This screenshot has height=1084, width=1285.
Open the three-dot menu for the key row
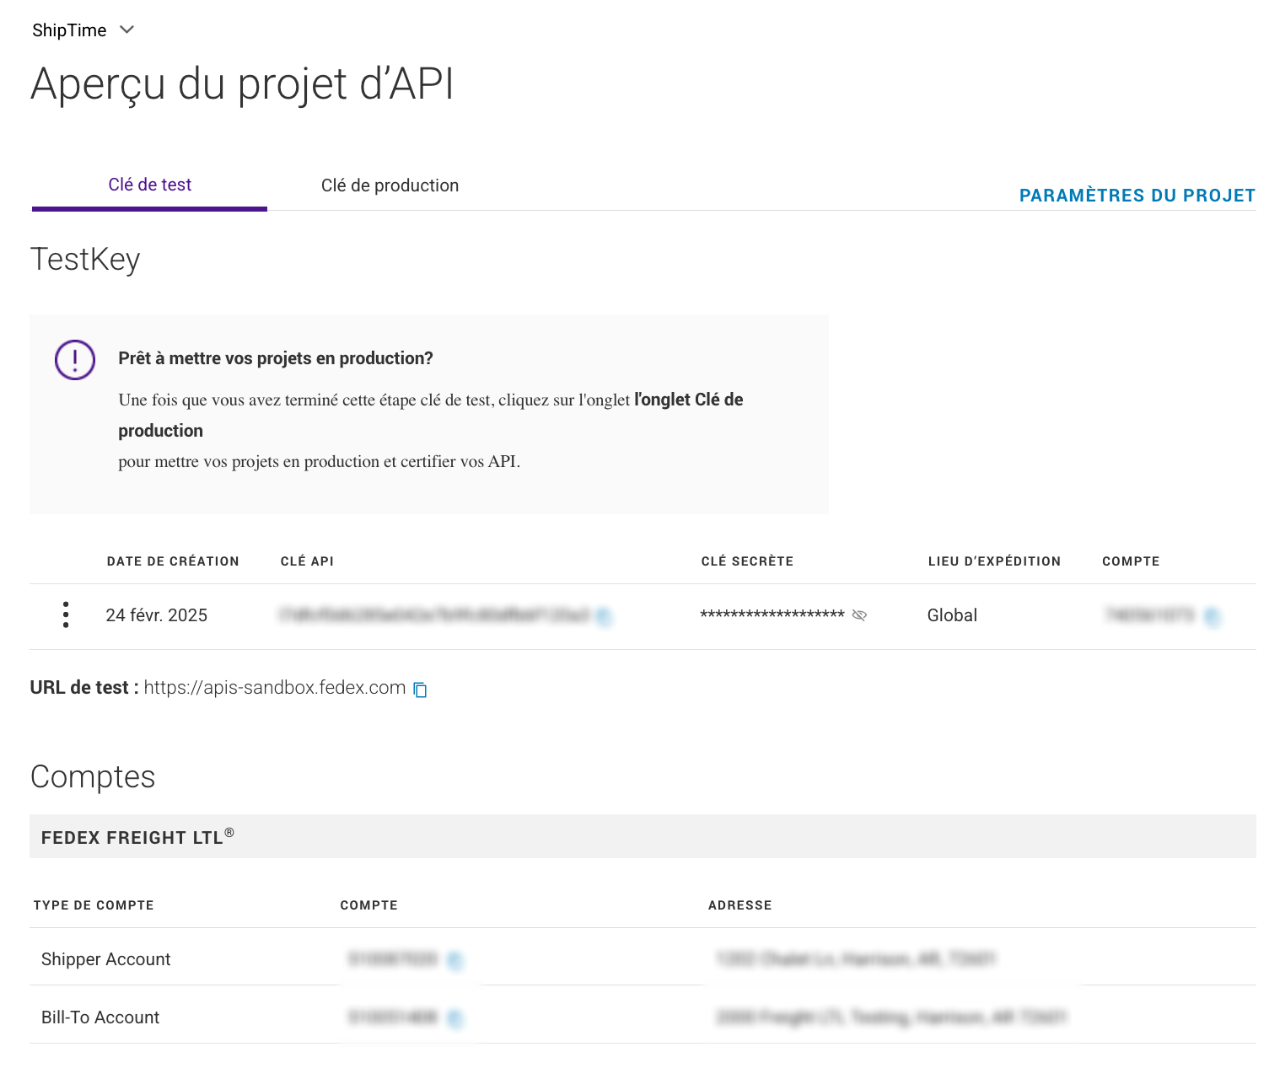point(66,615)
